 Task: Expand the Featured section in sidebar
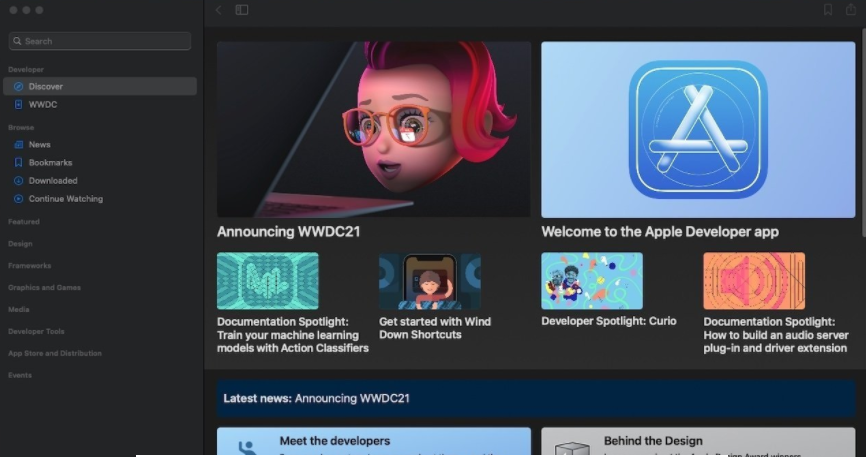[x=24, y=222]
